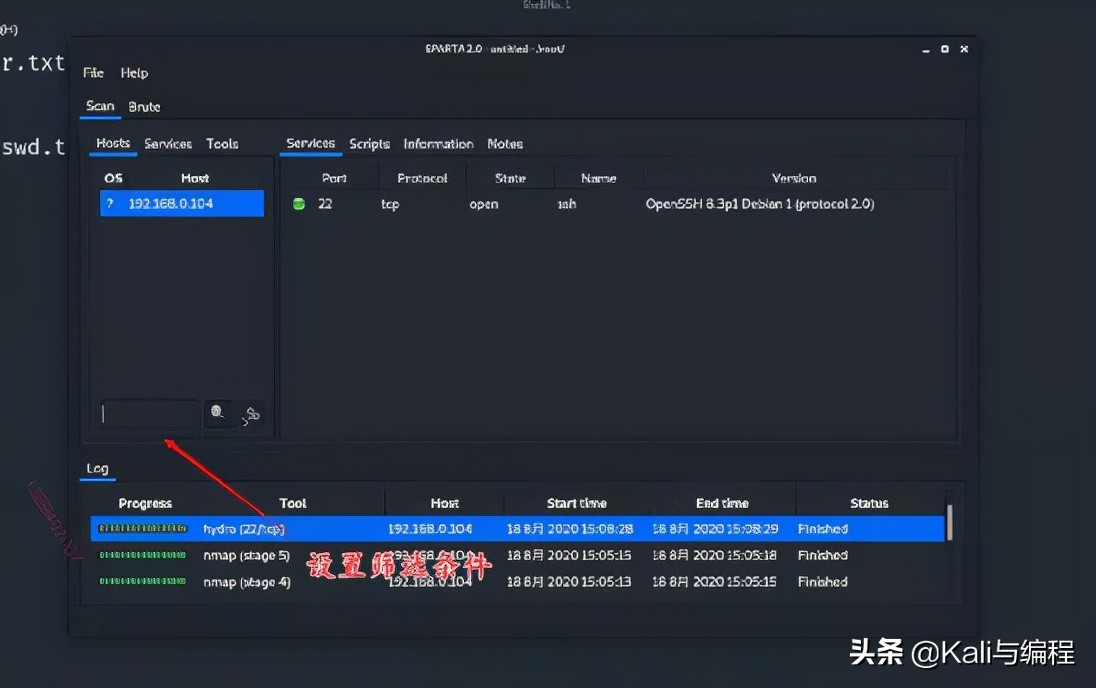Open the advanced filter options icon
This screenshot has height=688, width=1096.
[251, 415]
